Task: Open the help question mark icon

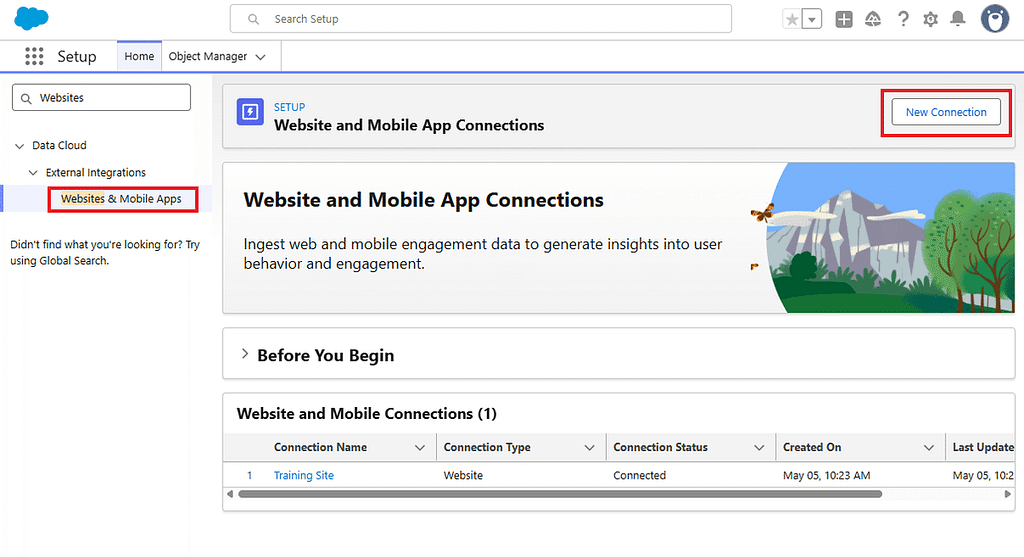Action: coord(903,19)
